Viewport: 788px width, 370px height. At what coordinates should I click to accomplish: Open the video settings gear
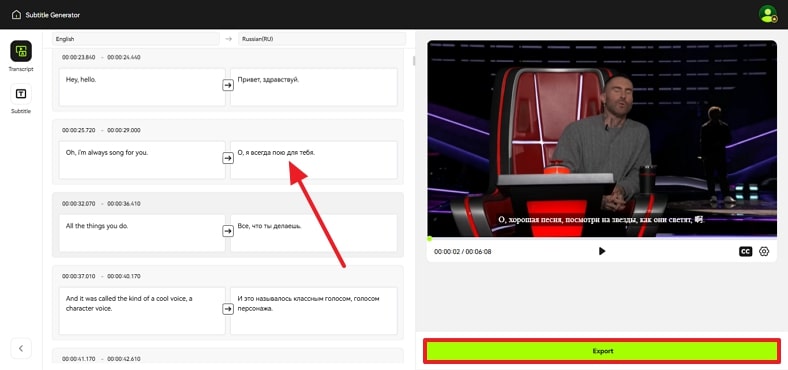(764, 251)
